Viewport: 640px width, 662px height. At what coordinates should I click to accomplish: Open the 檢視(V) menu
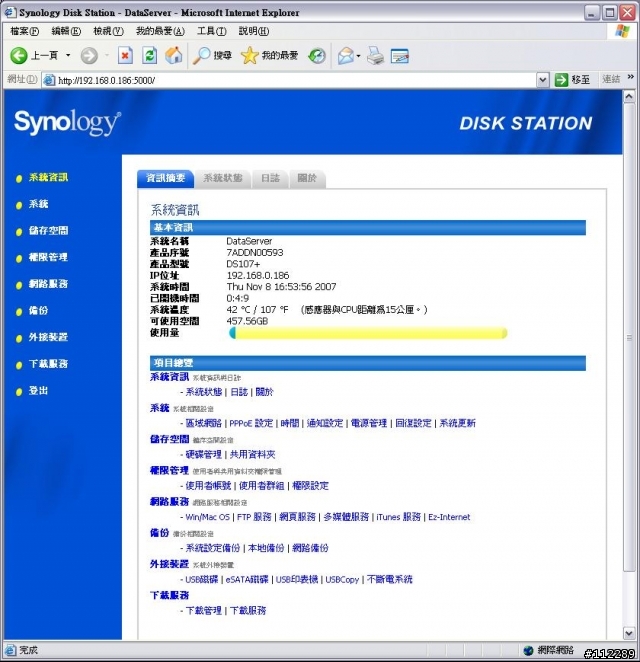(108, 31)
